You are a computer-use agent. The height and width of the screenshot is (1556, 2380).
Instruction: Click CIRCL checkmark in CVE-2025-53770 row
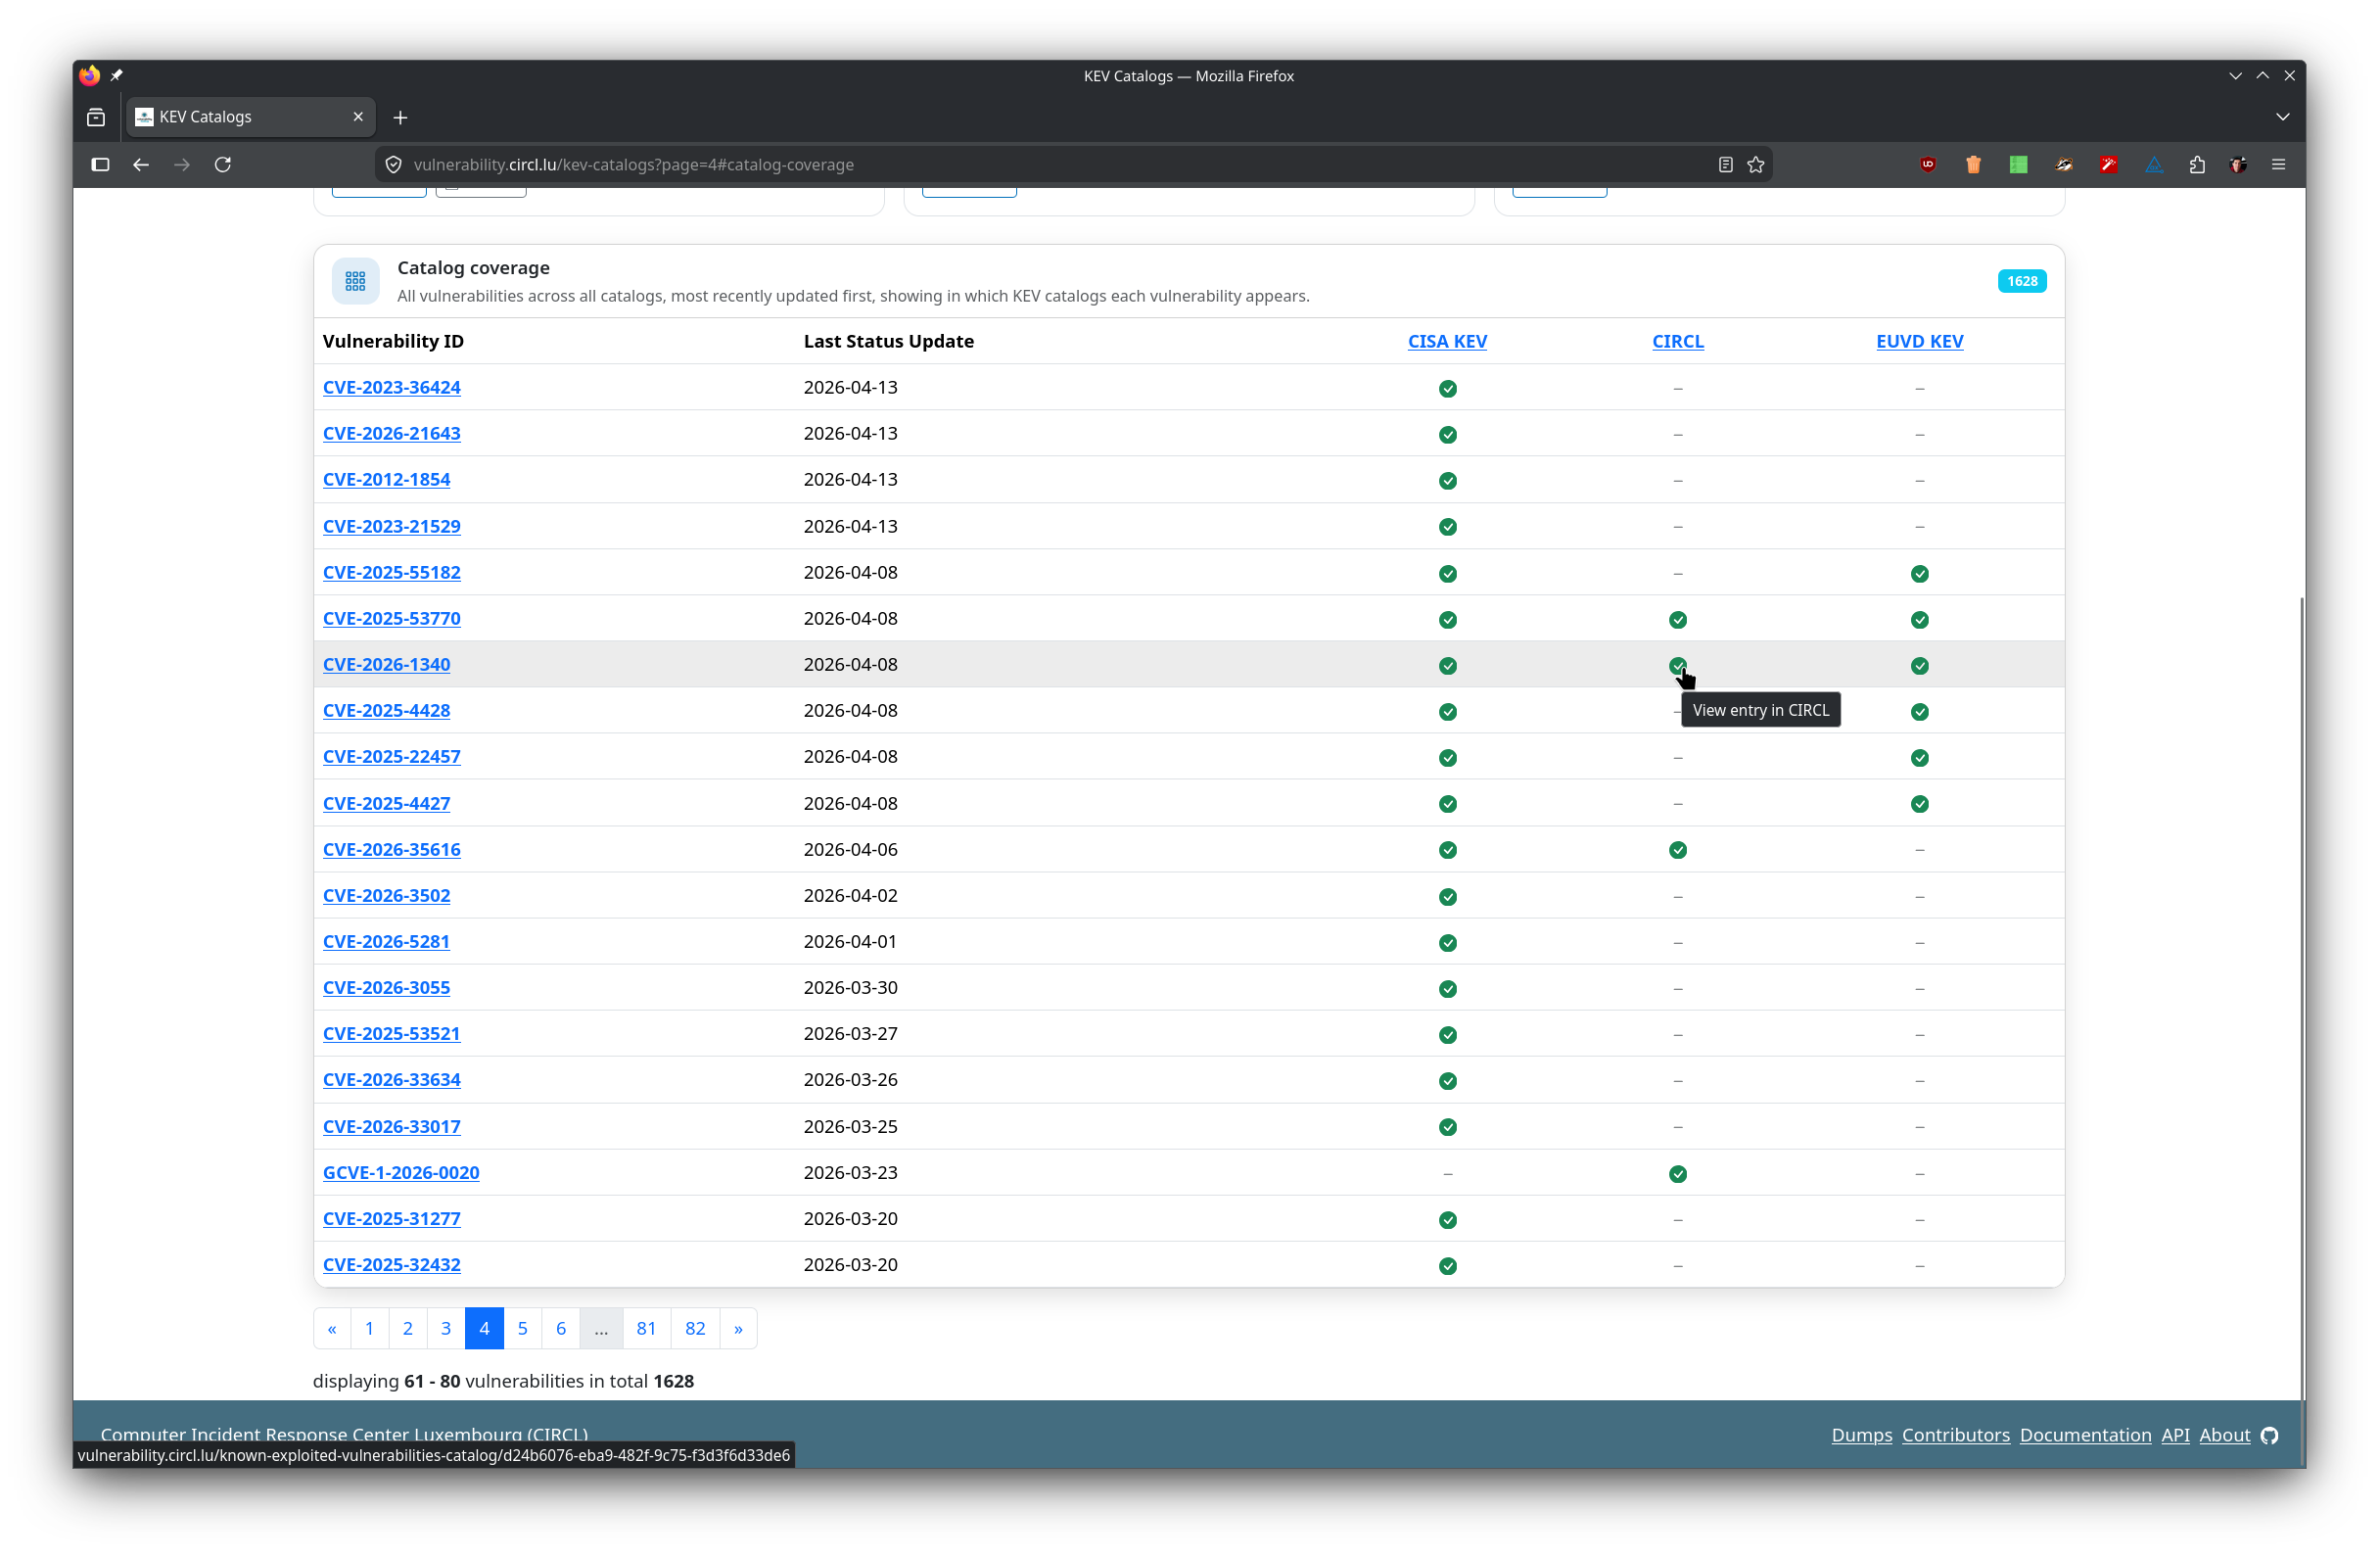click(x=1677, y=619)
